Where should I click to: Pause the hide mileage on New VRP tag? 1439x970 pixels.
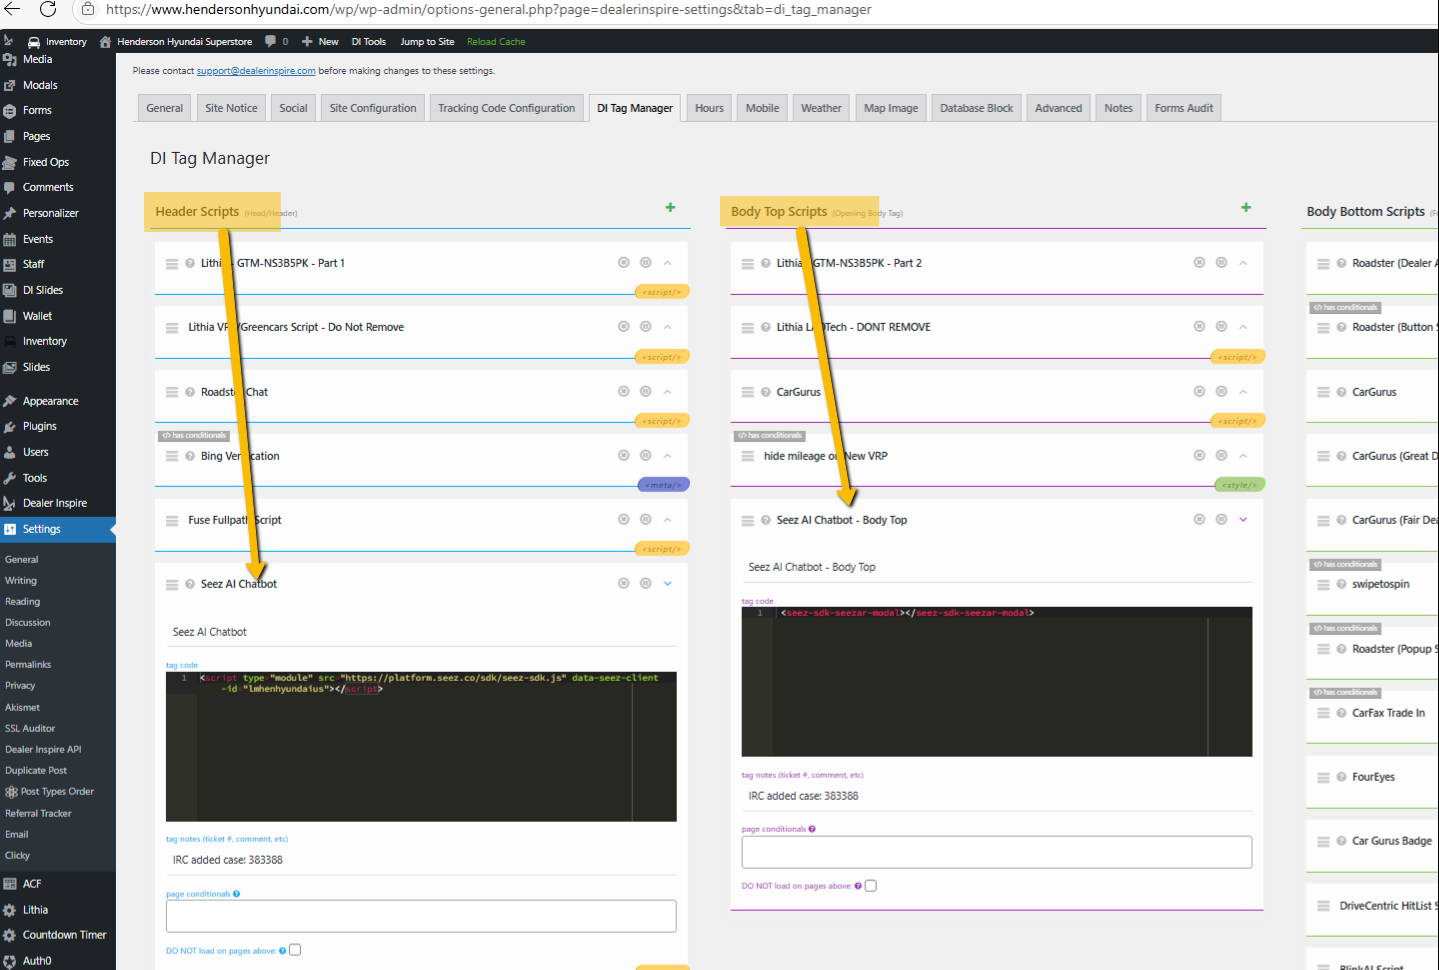(1221, 456)
